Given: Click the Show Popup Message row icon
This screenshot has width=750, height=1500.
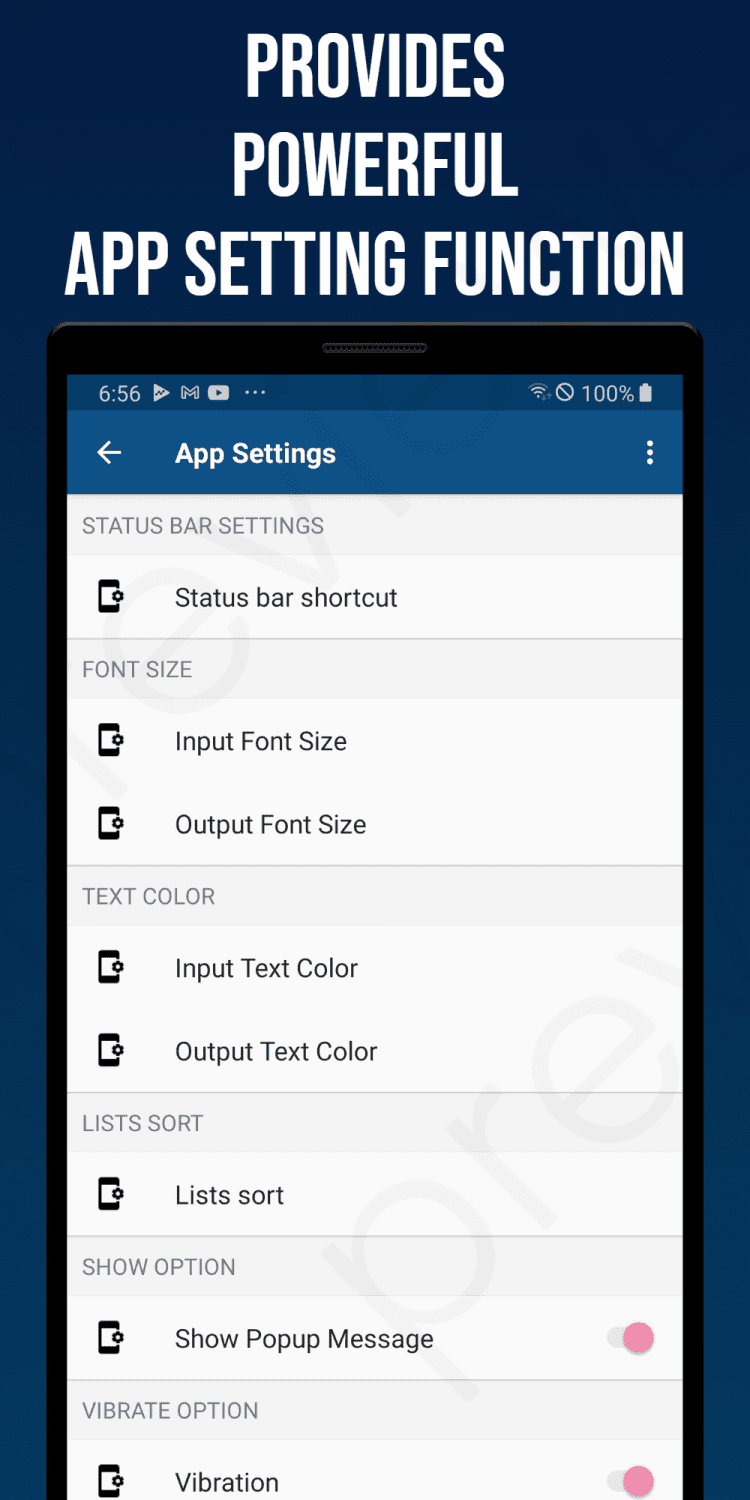Looking at the screenshot, I should tap(110, 1338).
